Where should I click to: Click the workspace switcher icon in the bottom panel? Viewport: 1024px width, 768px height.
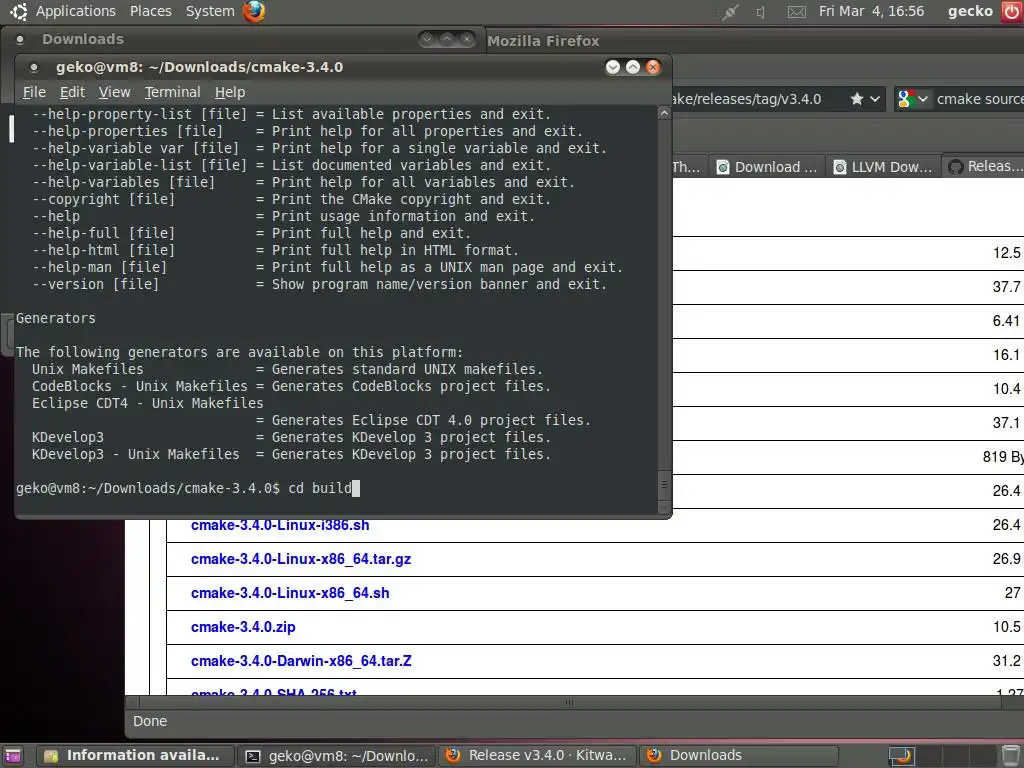pyautogui.click(x=901, y=756)
